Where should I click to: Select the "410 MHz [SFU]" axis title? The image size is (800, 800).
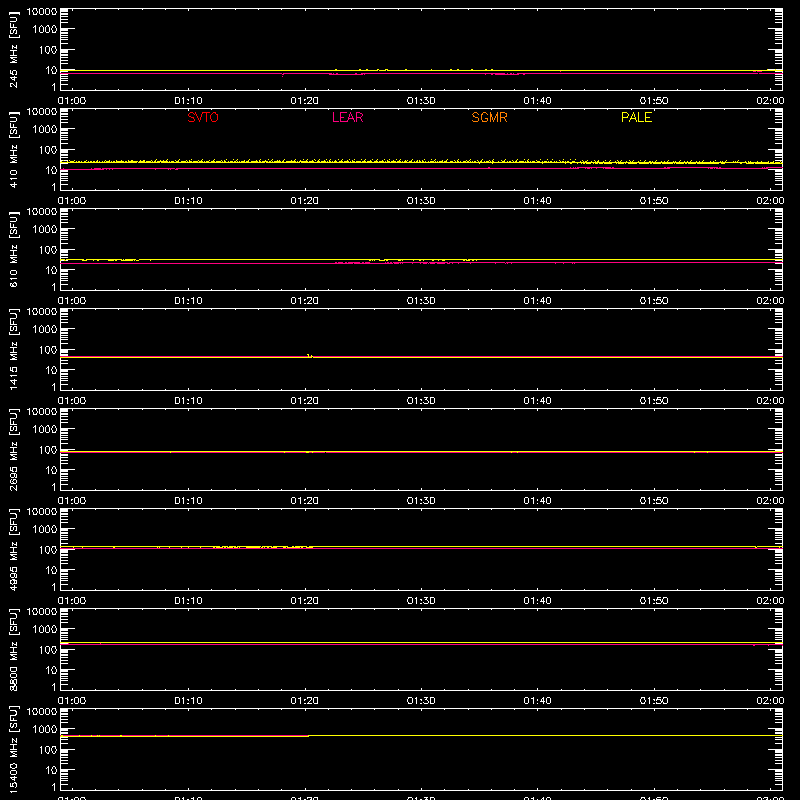tap(13, 149)
